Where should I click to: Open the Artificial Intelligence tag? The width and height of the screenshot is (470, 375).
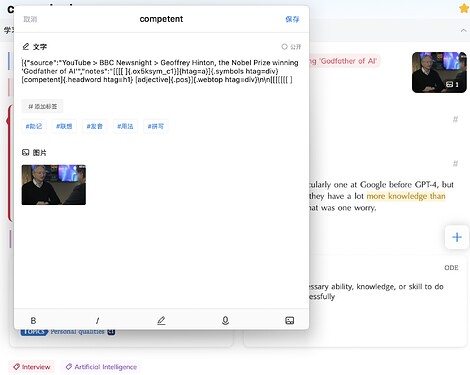coord(101,367)
